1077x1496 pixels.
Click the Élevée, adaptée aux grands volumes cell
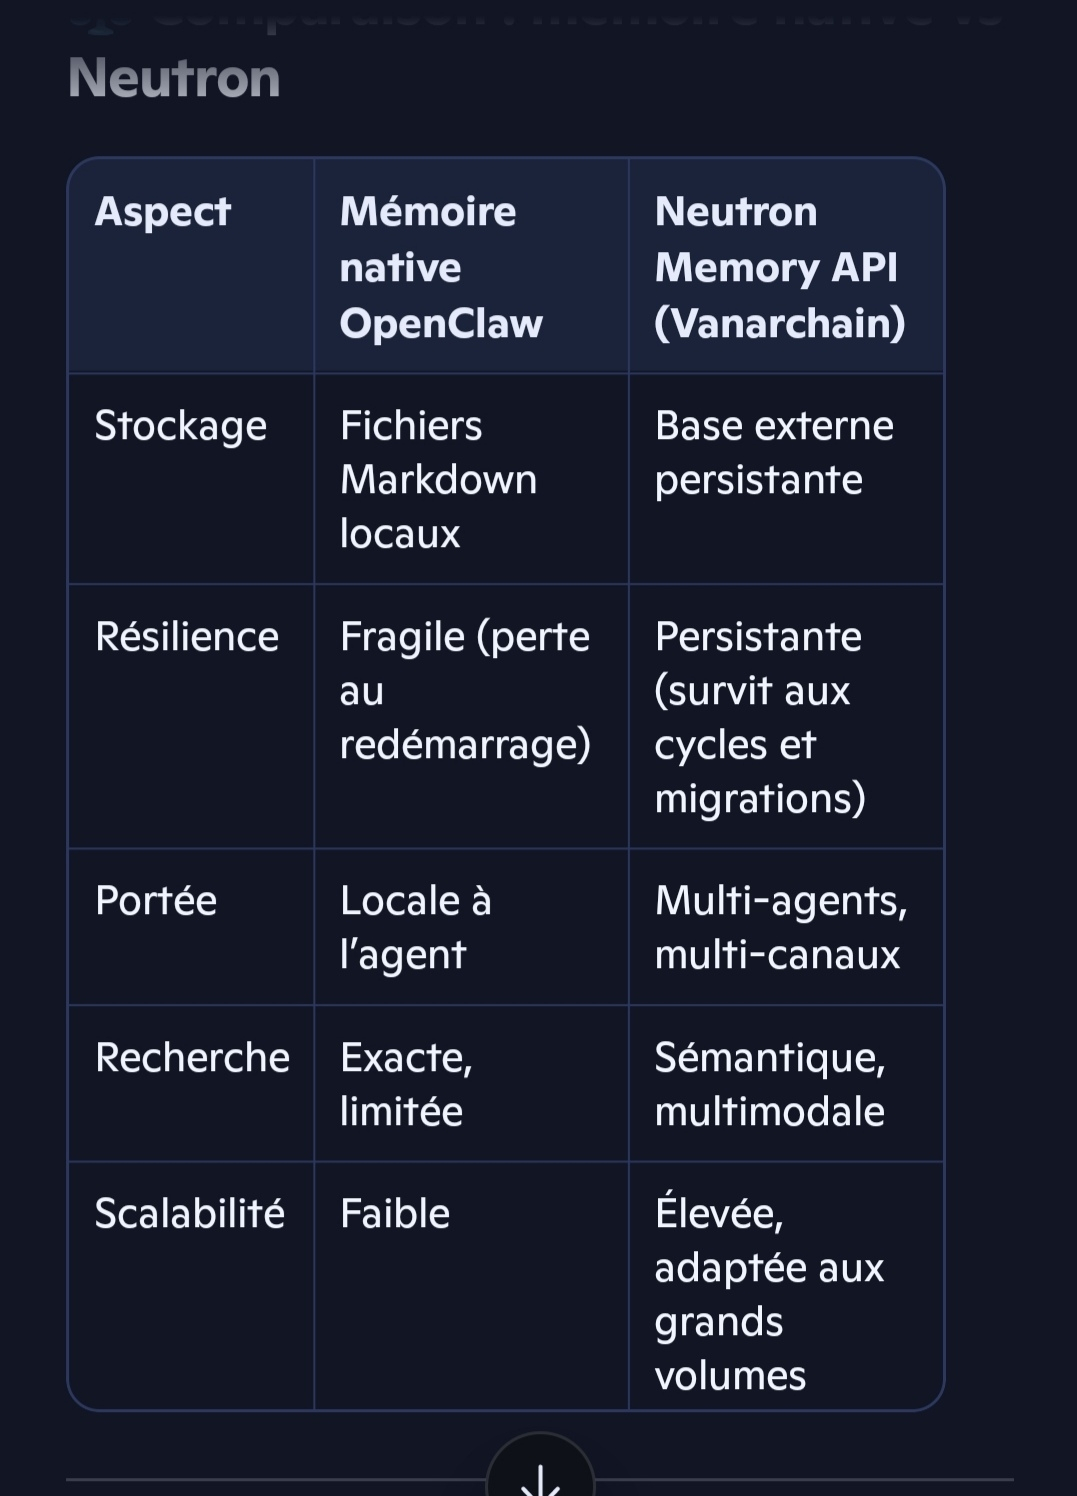(x=770, y=1294)
